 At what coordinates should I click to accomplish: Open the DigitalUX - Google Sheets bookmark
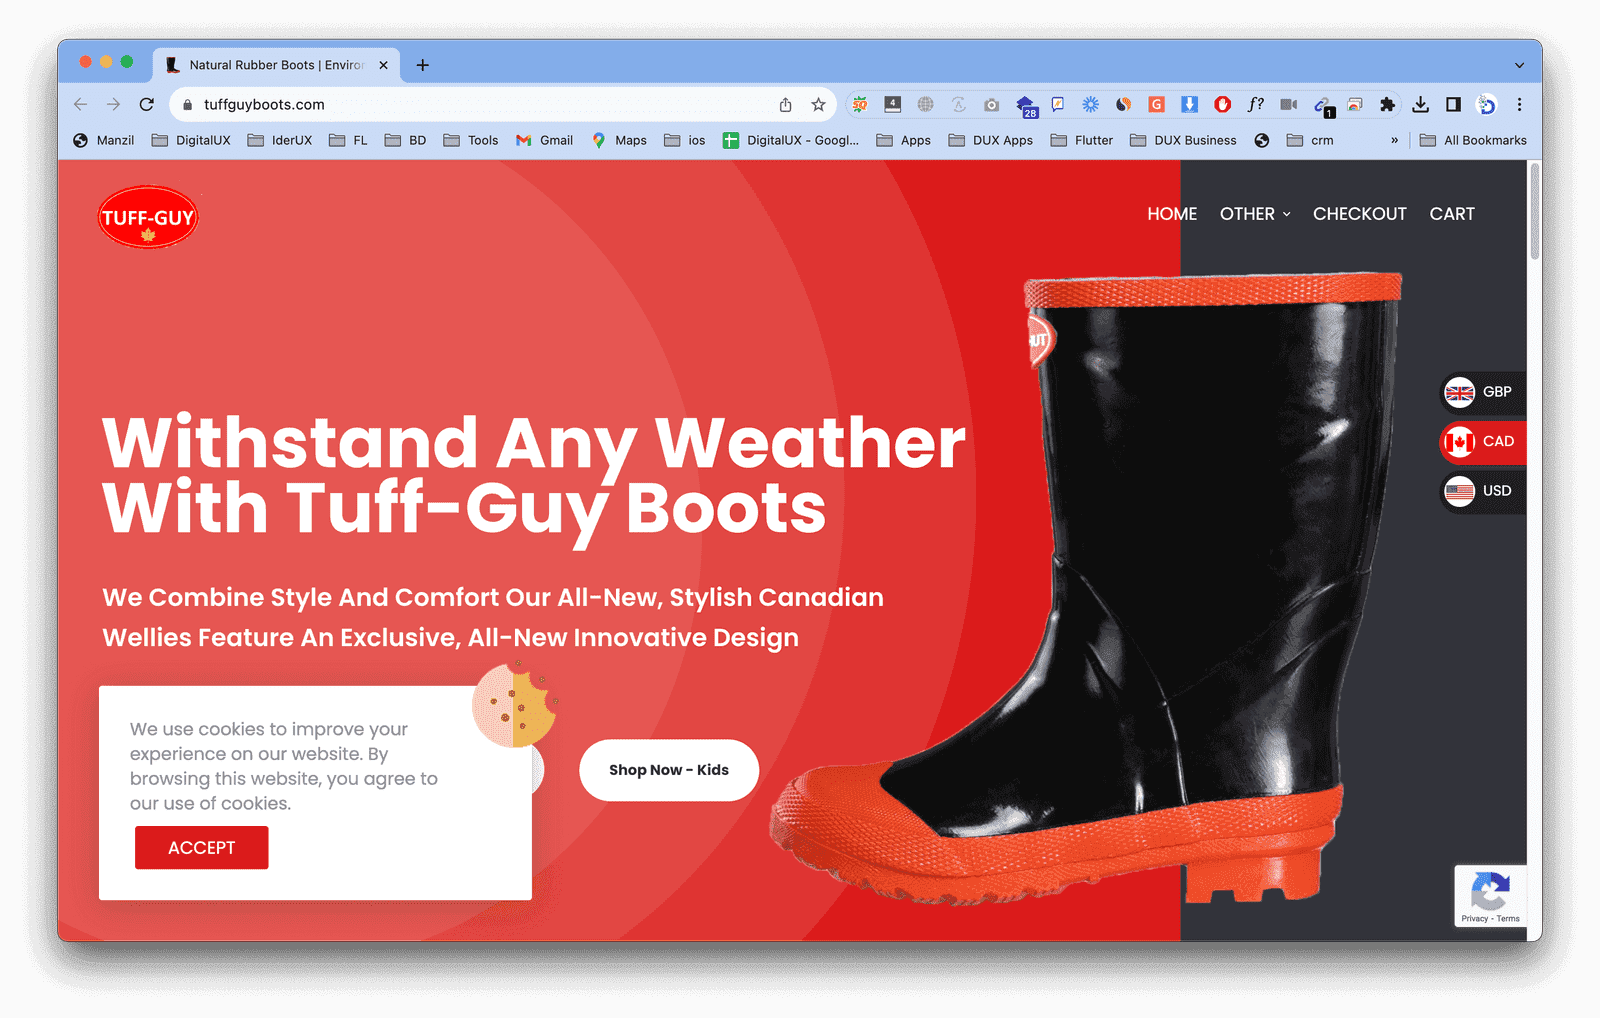pos(791,140)
